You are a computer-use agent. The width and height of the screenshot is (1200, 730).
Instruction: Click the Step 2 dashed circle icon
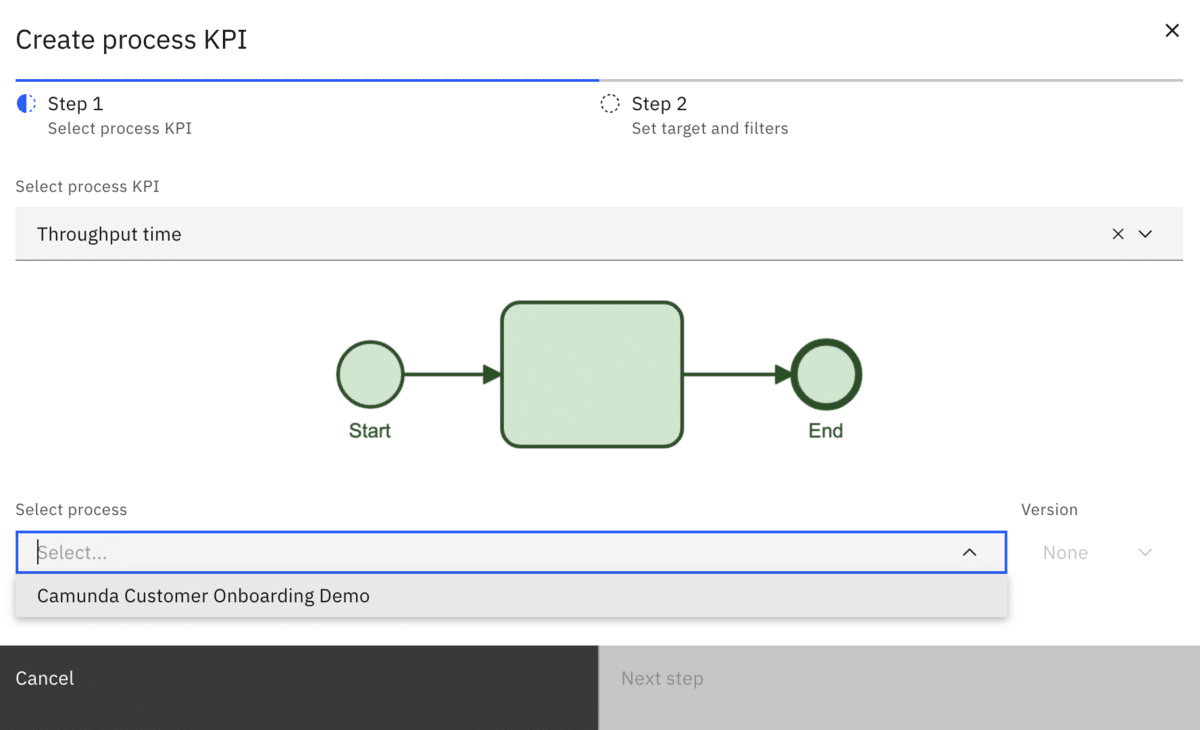point(610,104)
